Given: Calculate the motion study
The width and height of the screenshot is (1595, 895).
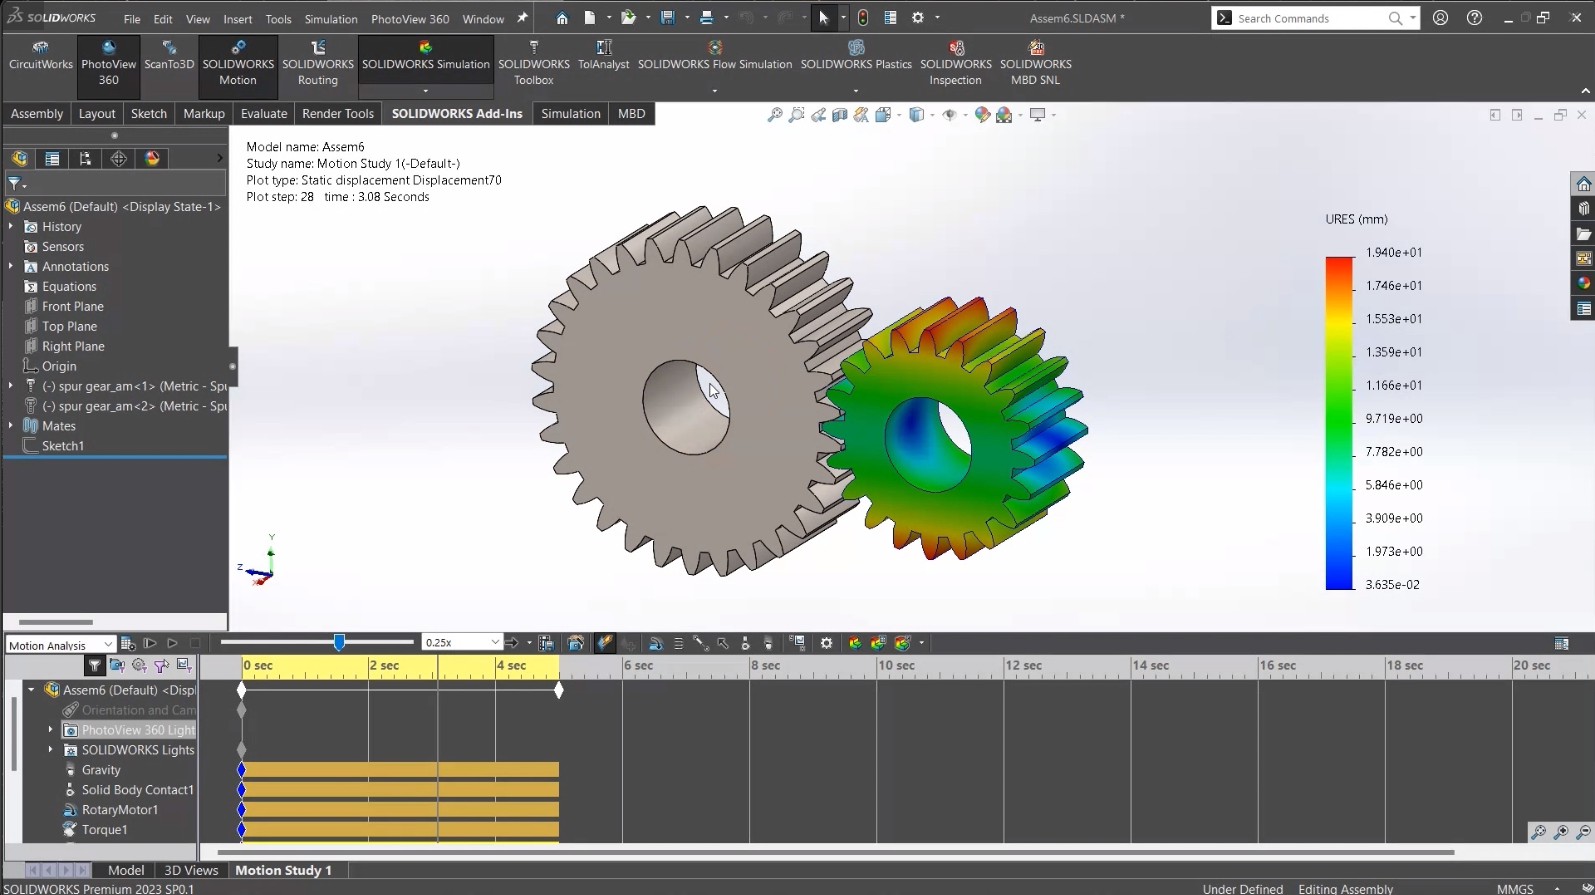Looking at the screenshot, I should pos(128,644).
